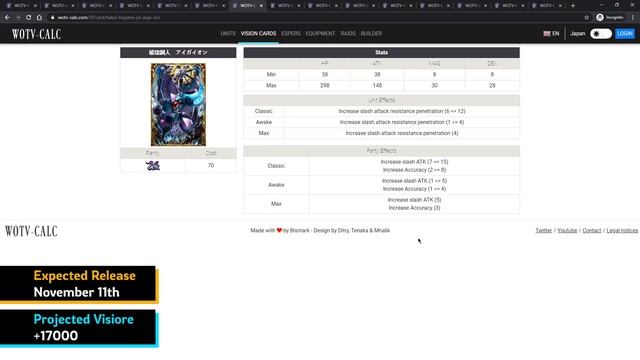Select the Classic slash resistance penetration text
This screenshot has height=360, width=640.
click(x=402, y=111)
